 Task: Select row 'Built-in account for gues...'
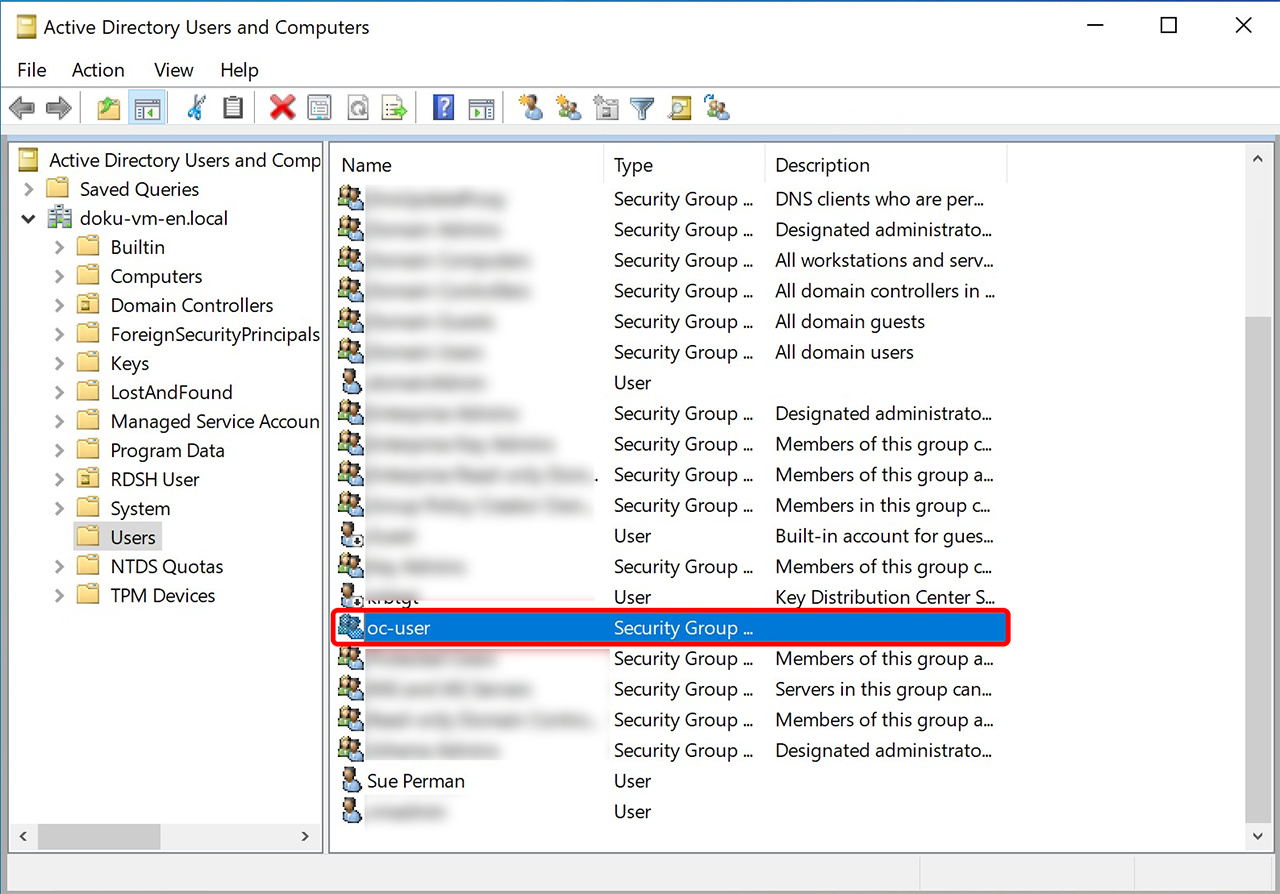[670, 536]
